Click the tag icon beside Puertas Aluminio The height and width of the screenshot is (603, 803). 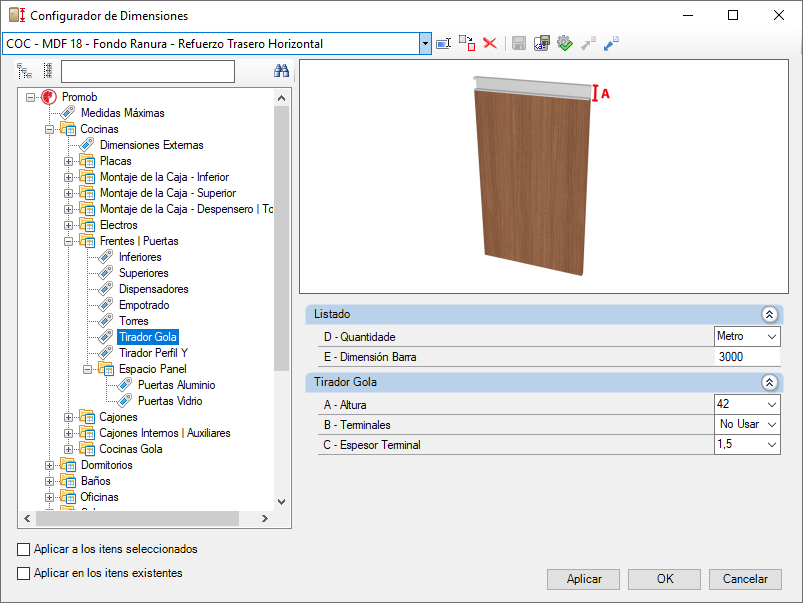click(x=124, y=385)
